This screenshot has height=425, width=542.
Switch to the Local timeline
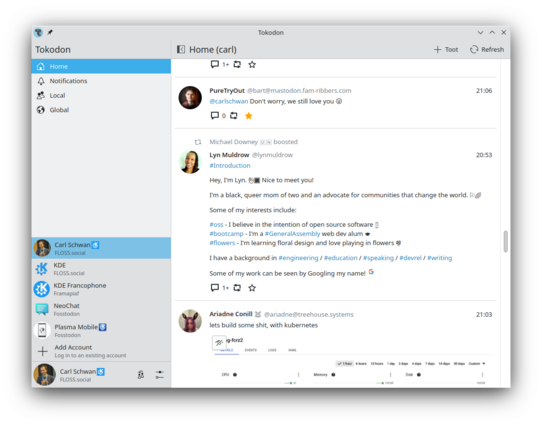point(101,95)
